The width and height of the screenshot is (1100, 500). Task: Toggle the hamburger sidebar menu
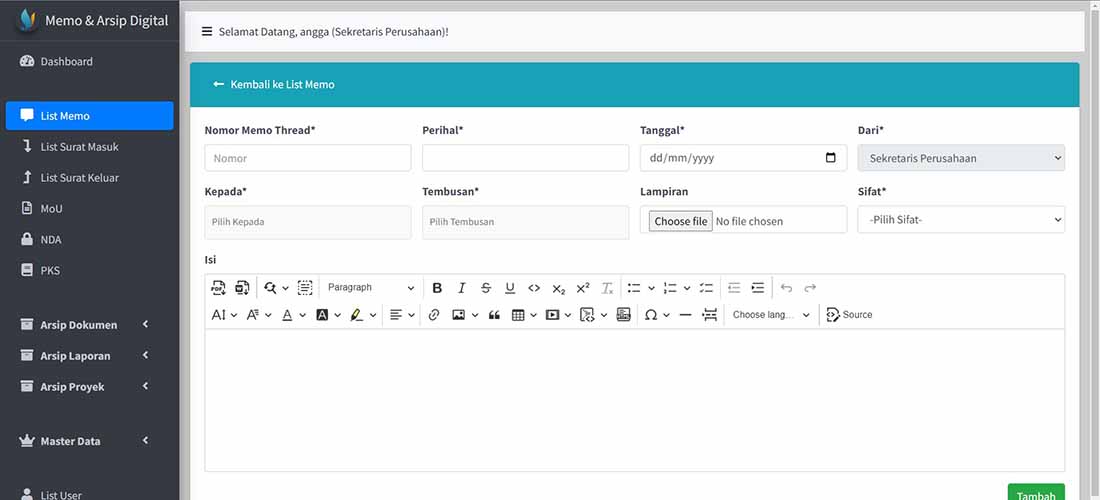(x=207, y=32)
